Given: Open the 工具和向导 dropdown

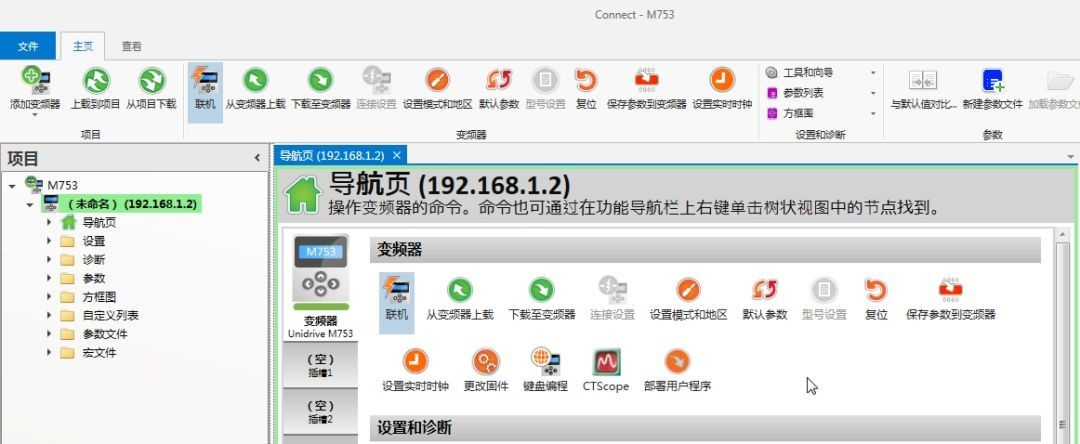Looking at the screenshot, I should click(x=873, y=73).
